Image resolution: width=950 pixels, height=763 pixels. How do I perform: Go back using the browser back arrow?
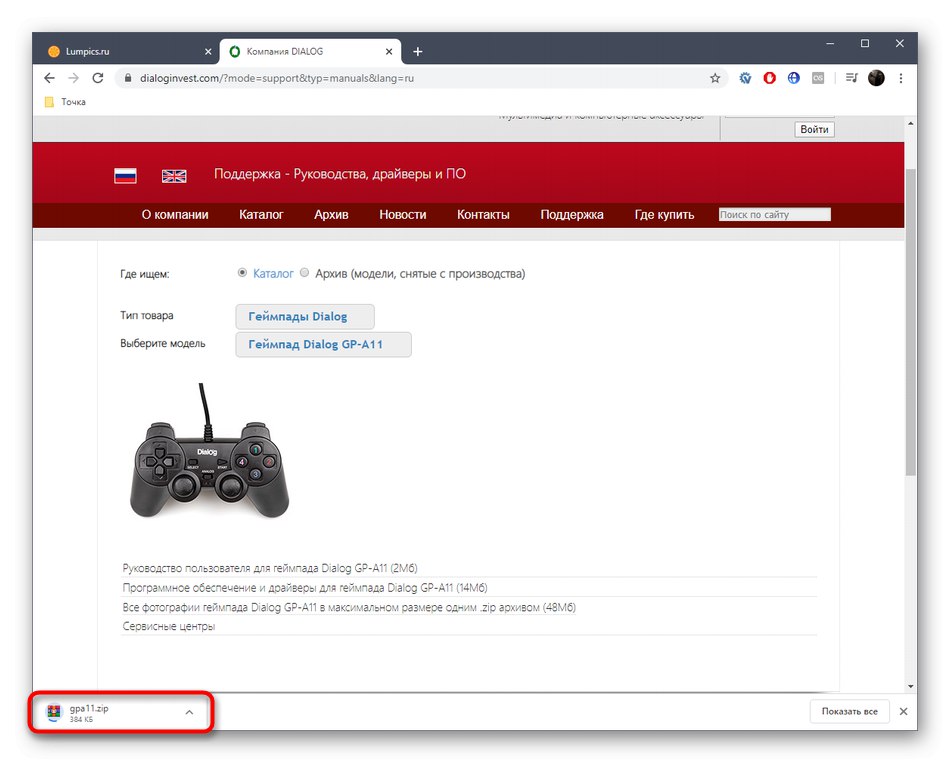point(50,78)
